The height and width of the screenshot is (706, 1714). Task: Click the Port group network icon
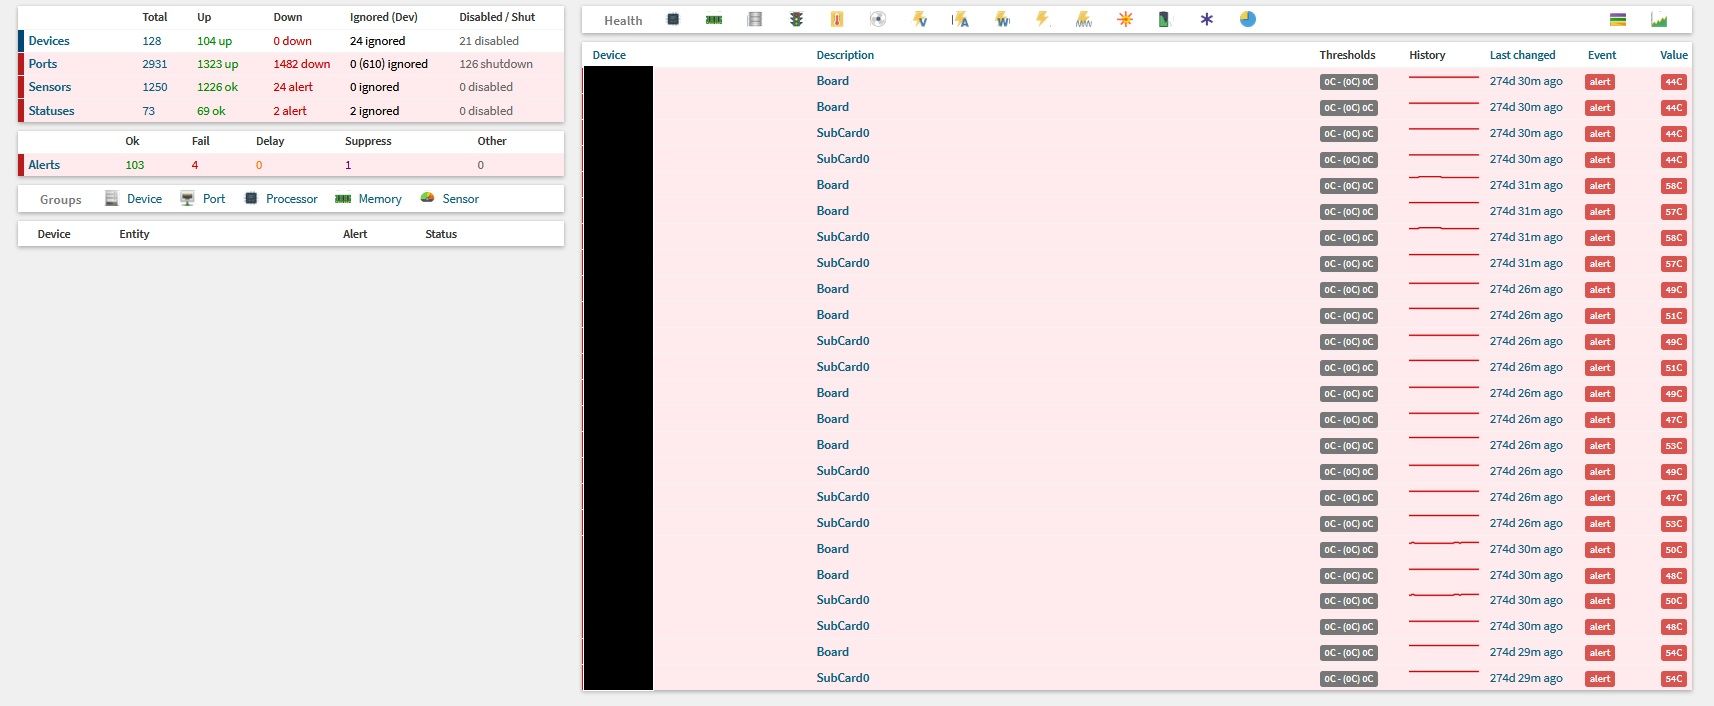coord(187,198)
